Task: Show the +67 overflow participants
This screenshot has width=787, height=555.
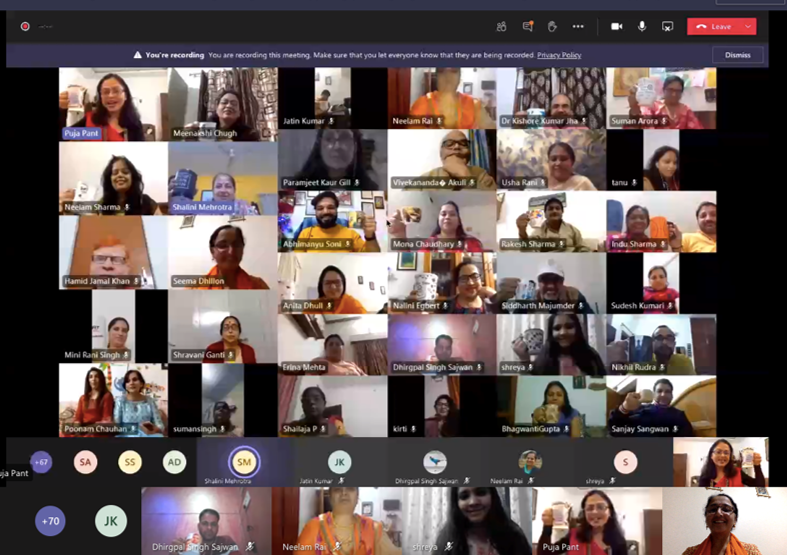Action: tap(41, 462)
